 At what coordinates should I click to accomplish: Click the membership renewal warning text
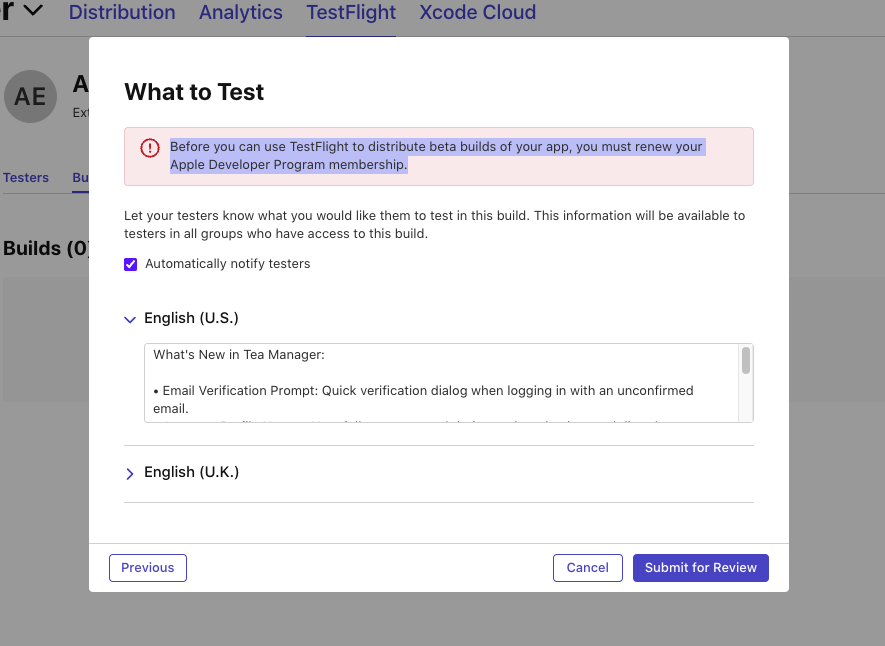tap(437, 155)
